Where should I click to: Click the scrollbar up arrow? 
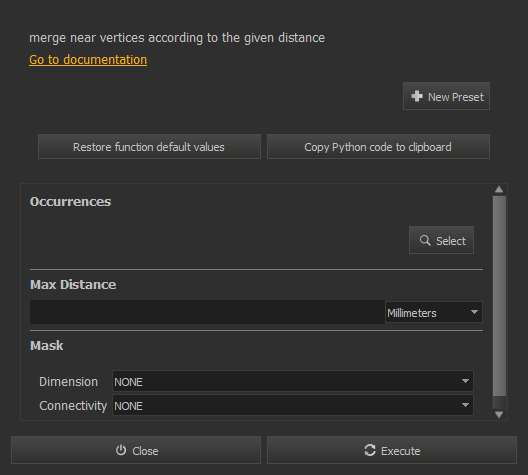(499, 190)
